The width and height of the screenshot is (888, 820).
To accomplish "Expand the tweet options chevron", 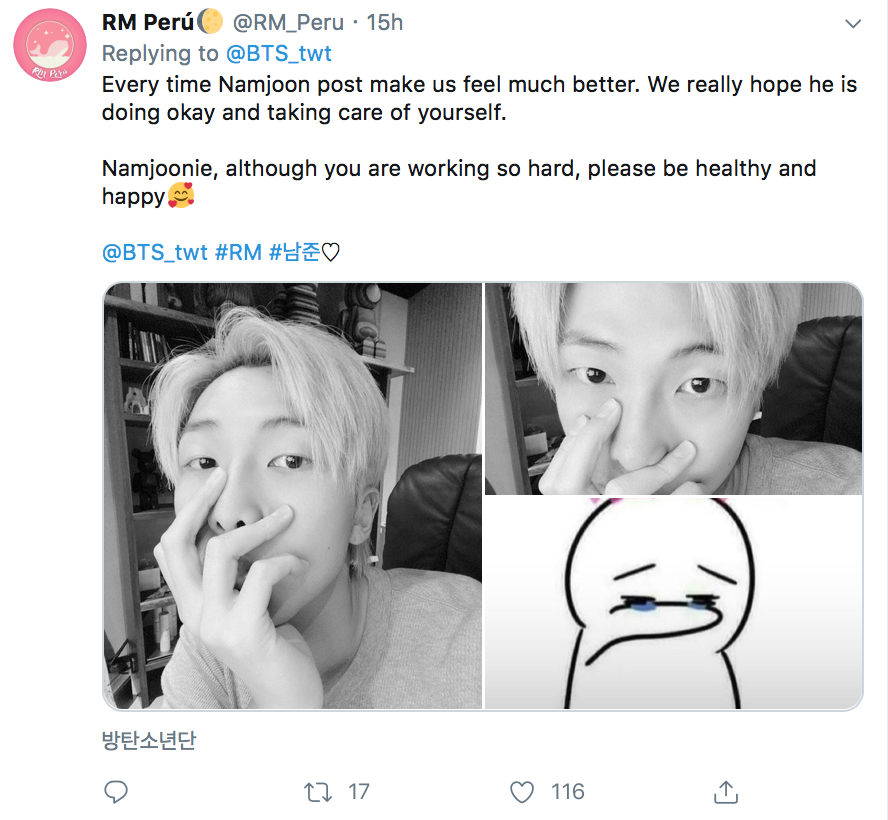I will point(852,23).
